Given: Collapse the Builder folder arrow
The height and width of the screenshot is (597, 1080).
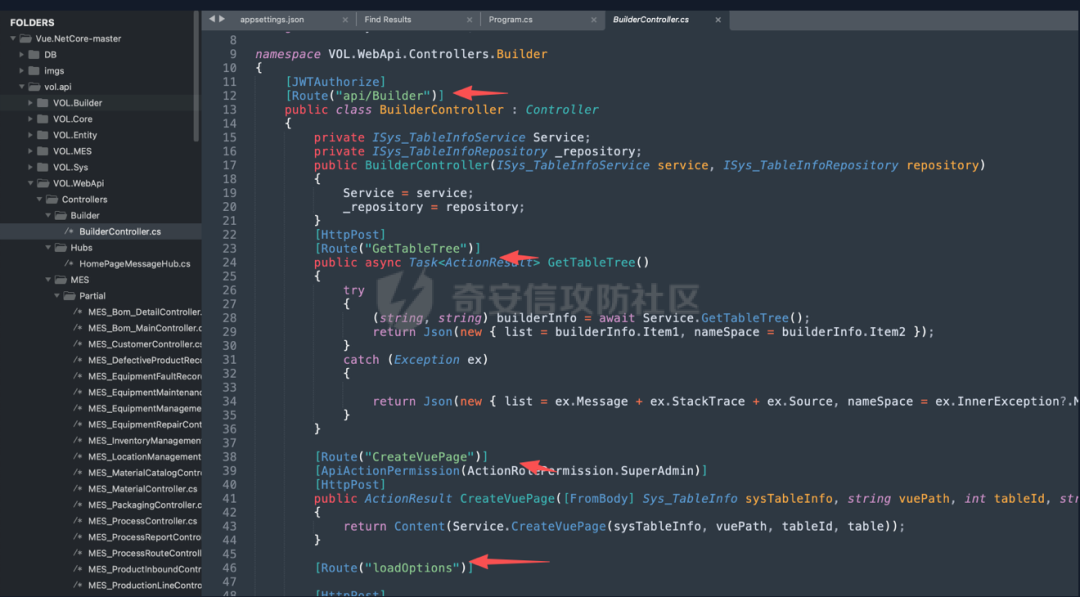Looking at the screenshot, I should [48, 216].
